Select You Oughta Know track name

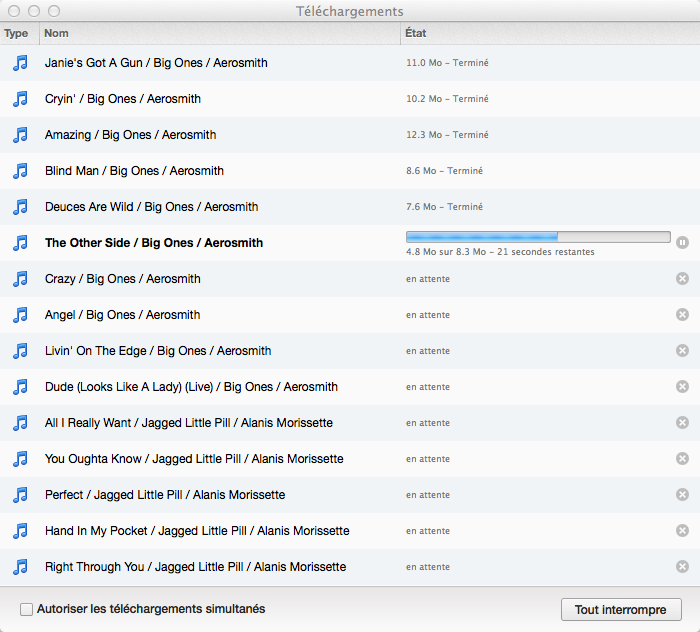[194, 459]
